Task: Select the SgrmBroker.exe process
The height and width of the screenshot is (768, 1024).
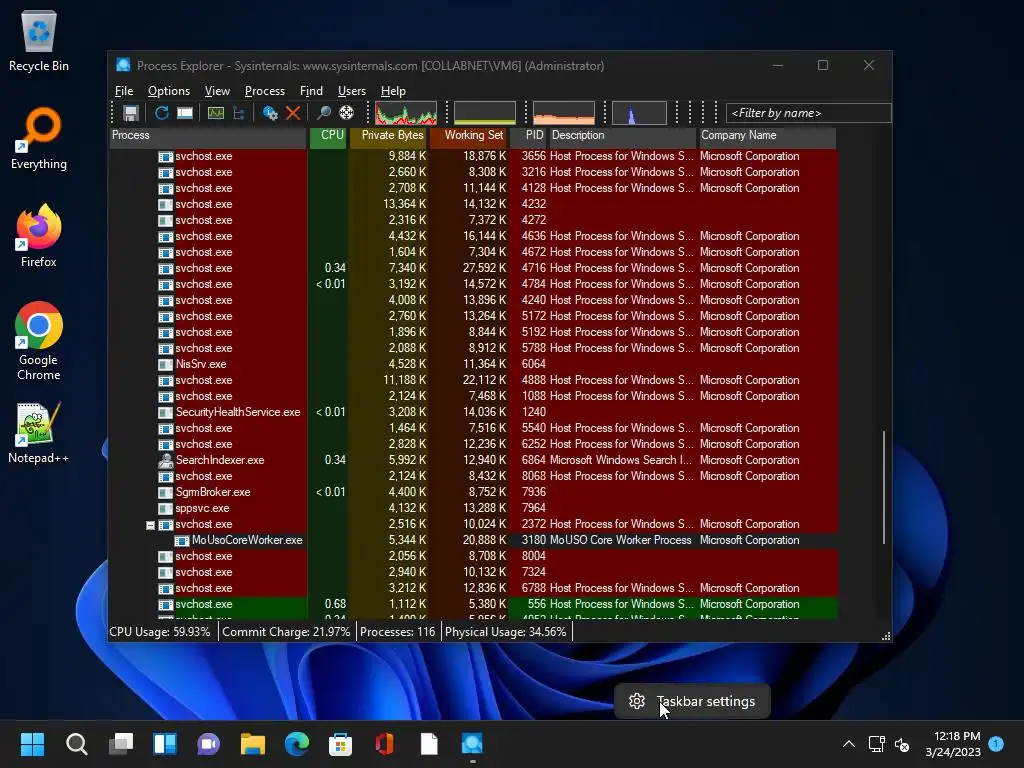Action: (473, 492)
